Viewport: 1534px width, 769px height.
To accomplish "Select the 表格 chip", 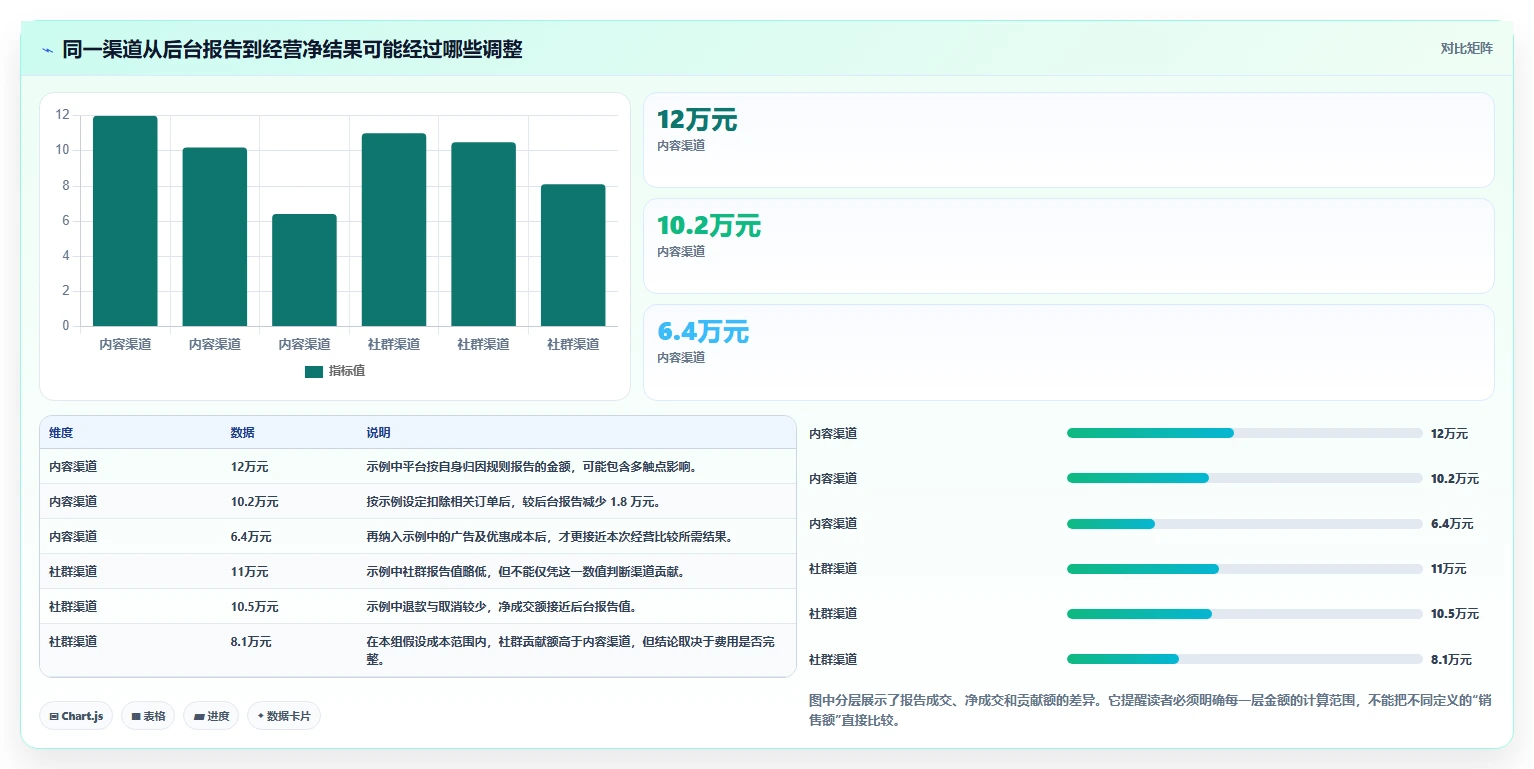I will (148, 716).
